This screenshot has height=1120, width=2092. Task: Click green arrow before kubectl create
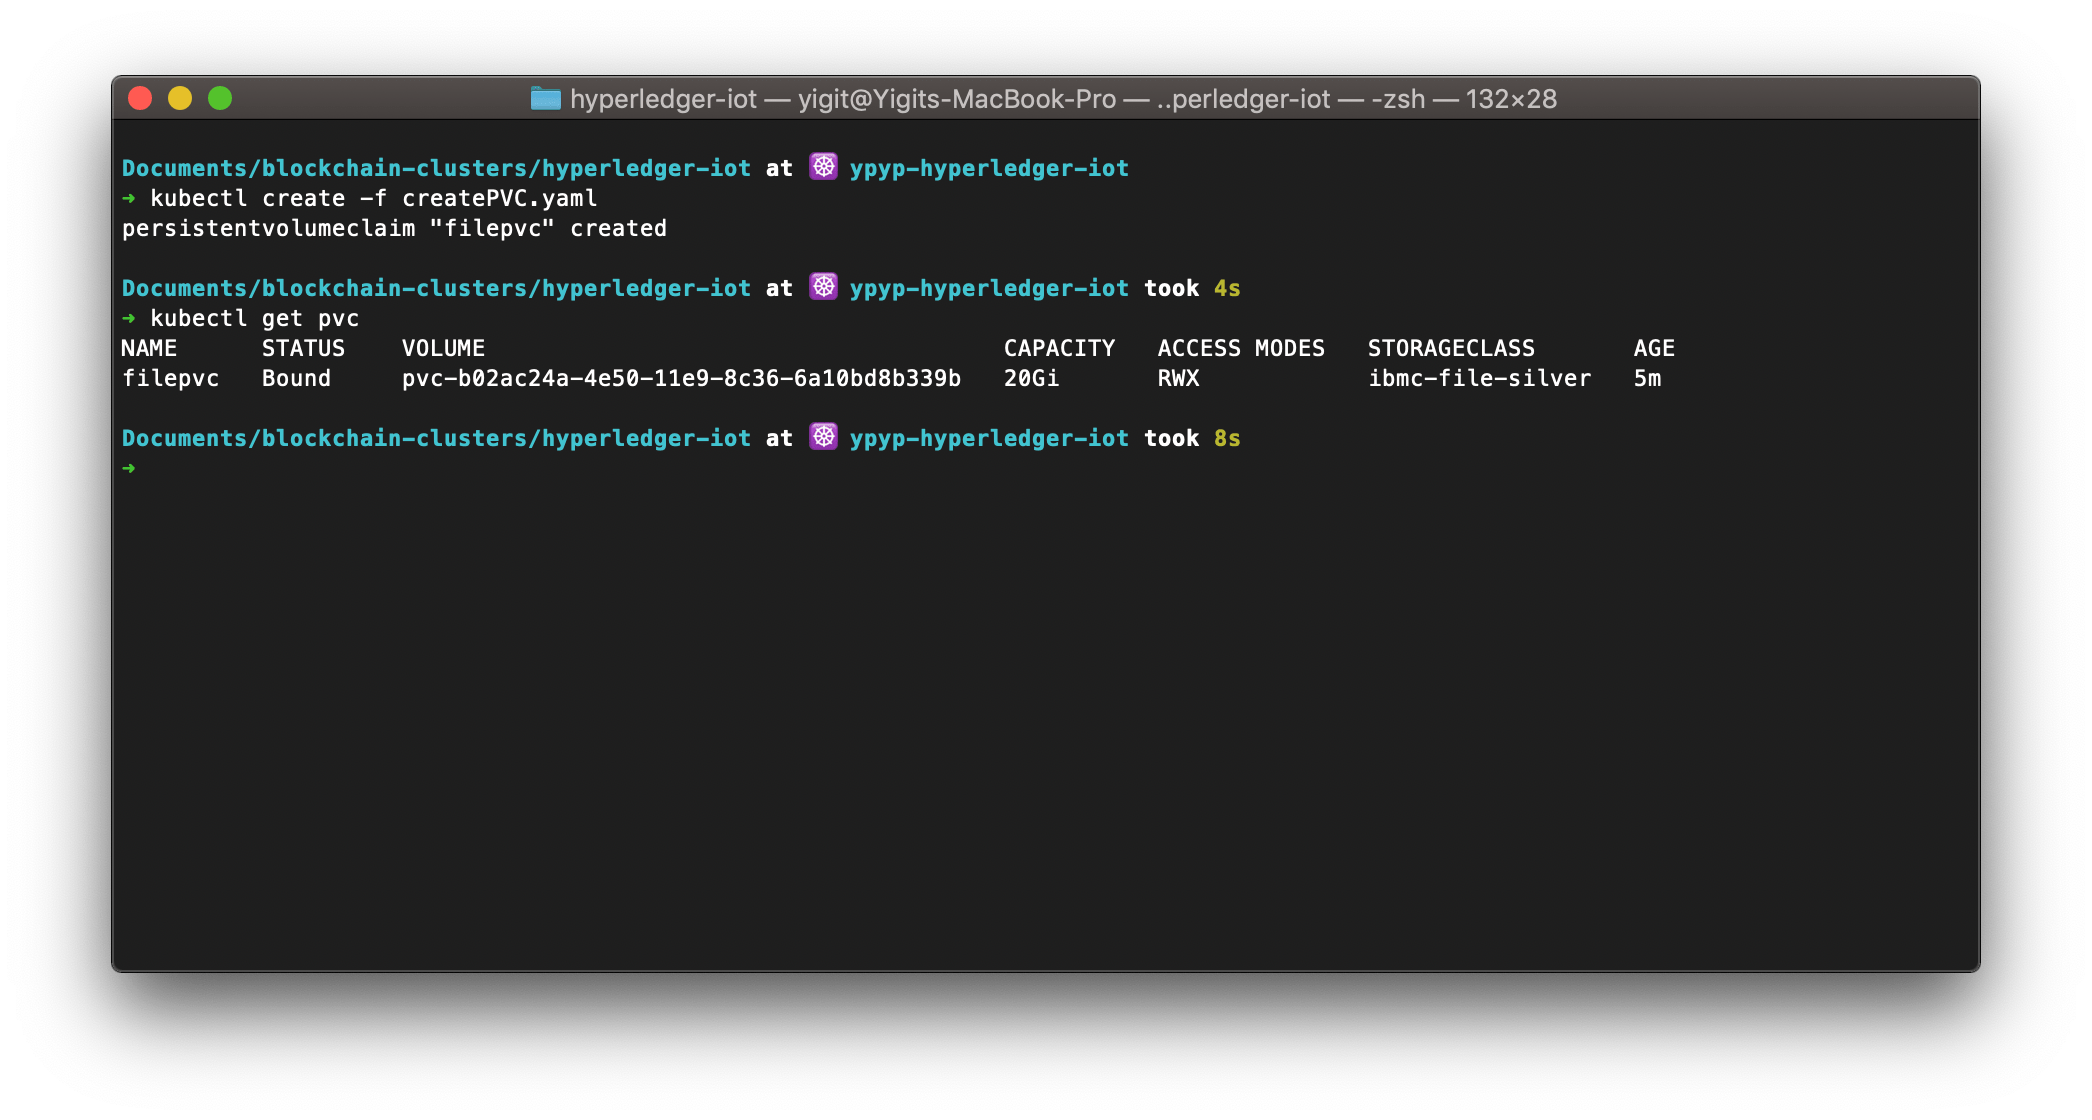[x=129, y=198]
